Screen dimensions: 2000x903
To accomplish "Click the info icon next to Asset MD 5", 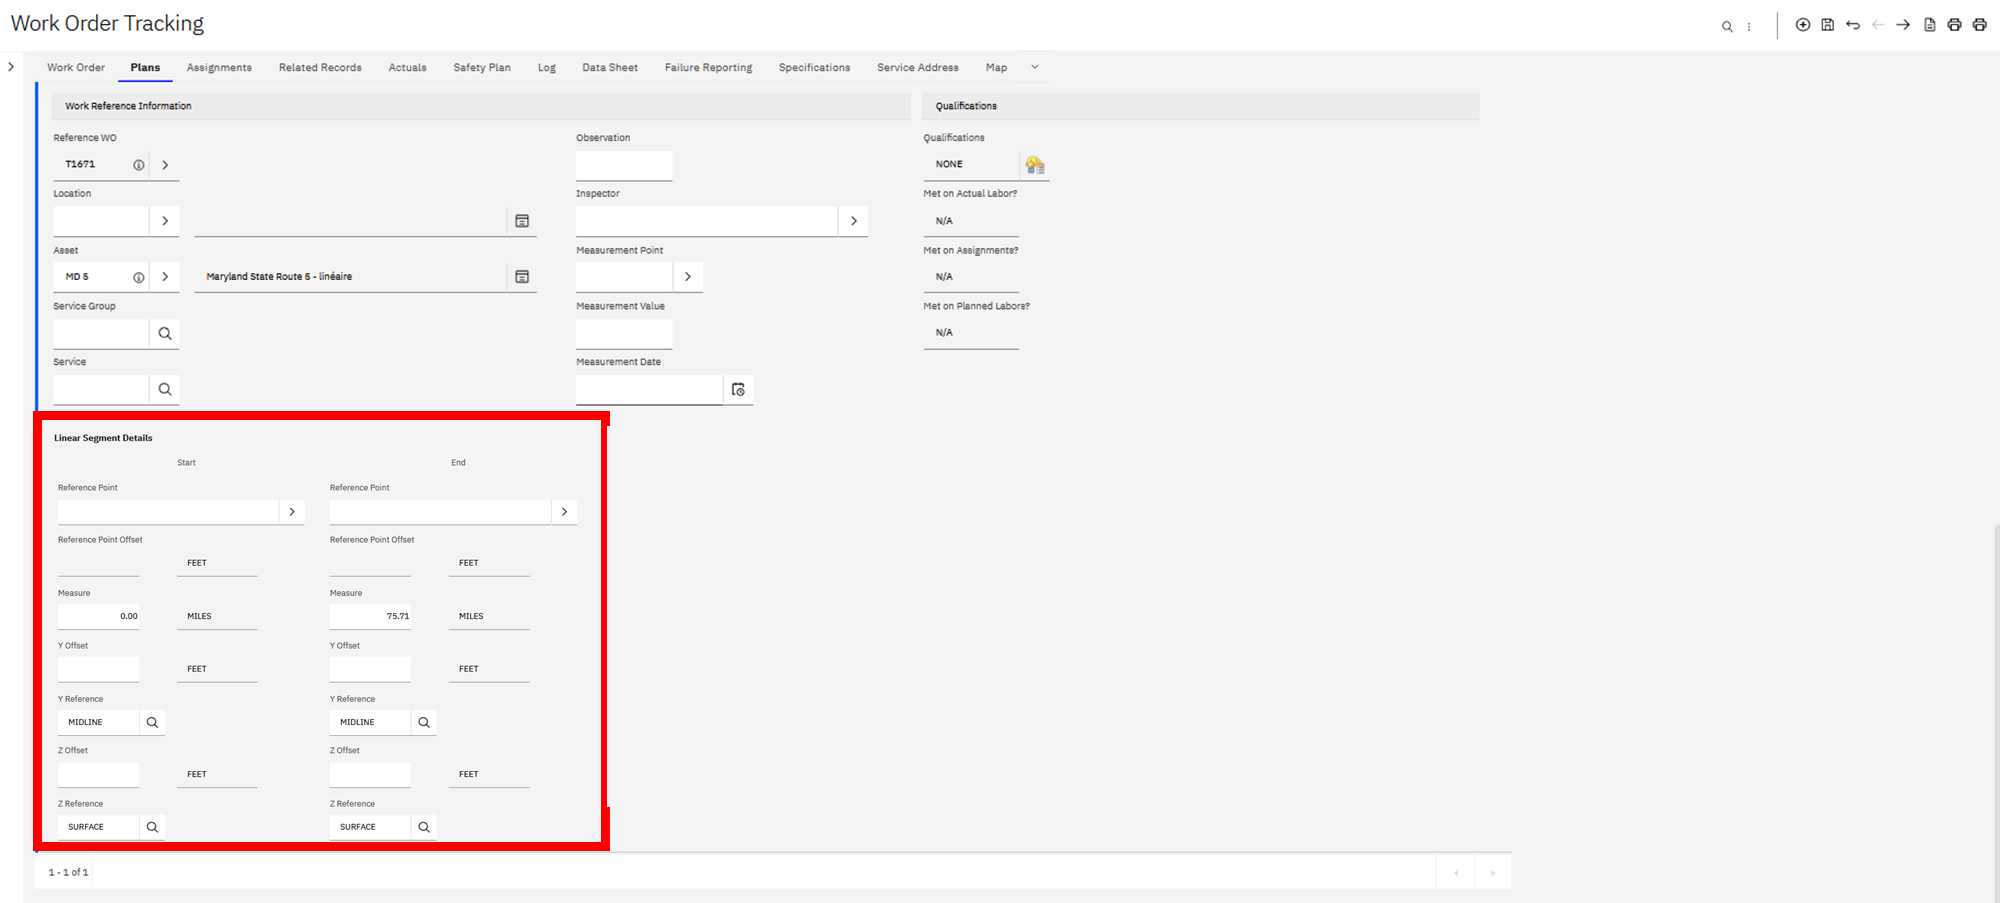I will (139, 277).
